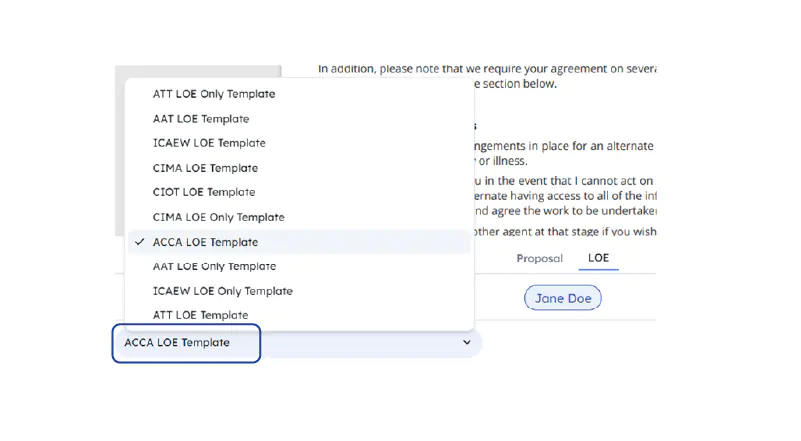Select CIMA LOE Only Template
The height and width of the screenshot is (441, 801).
click(218, 217)
